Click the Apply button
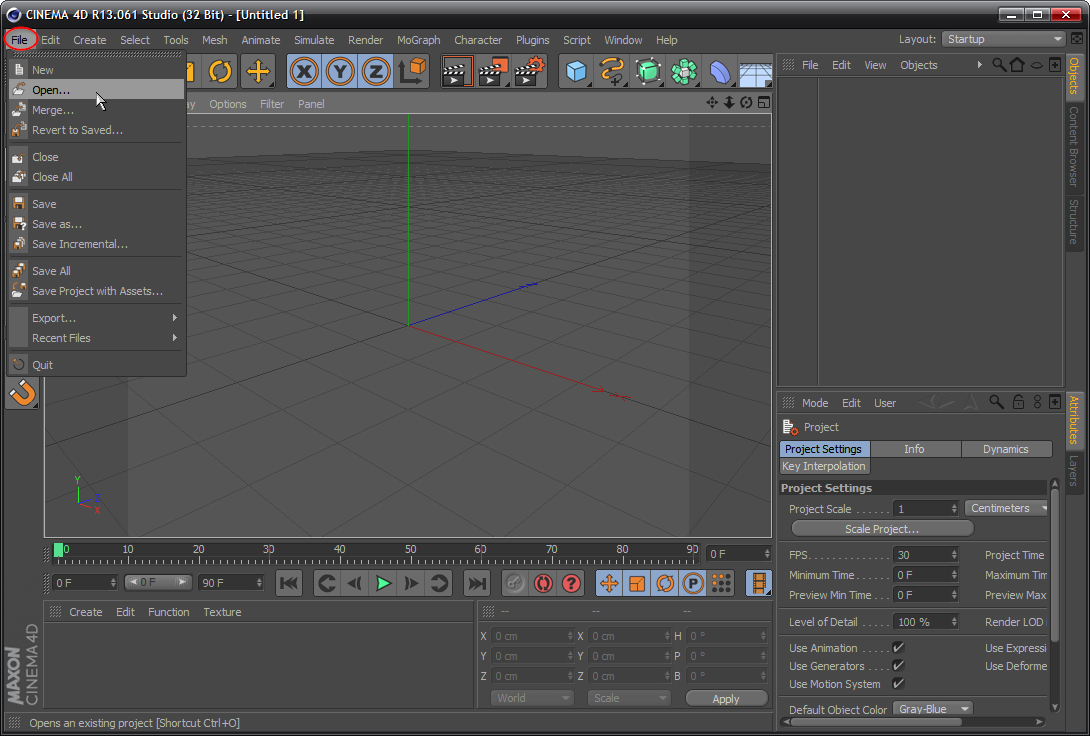This screenshot has height=736, width=1090. 726,698
